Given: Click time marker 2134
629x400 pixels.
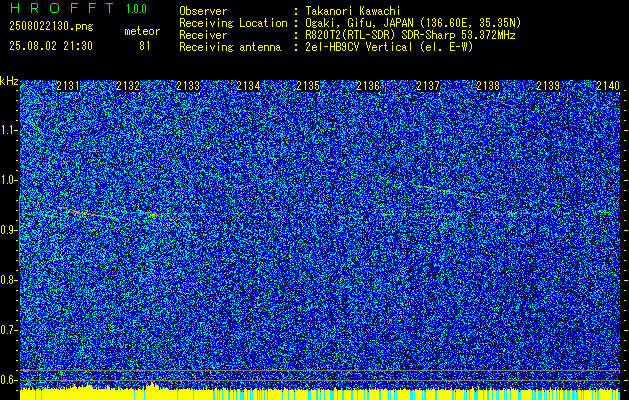Looking at the screenshot, I should click(x=248, y=86).
